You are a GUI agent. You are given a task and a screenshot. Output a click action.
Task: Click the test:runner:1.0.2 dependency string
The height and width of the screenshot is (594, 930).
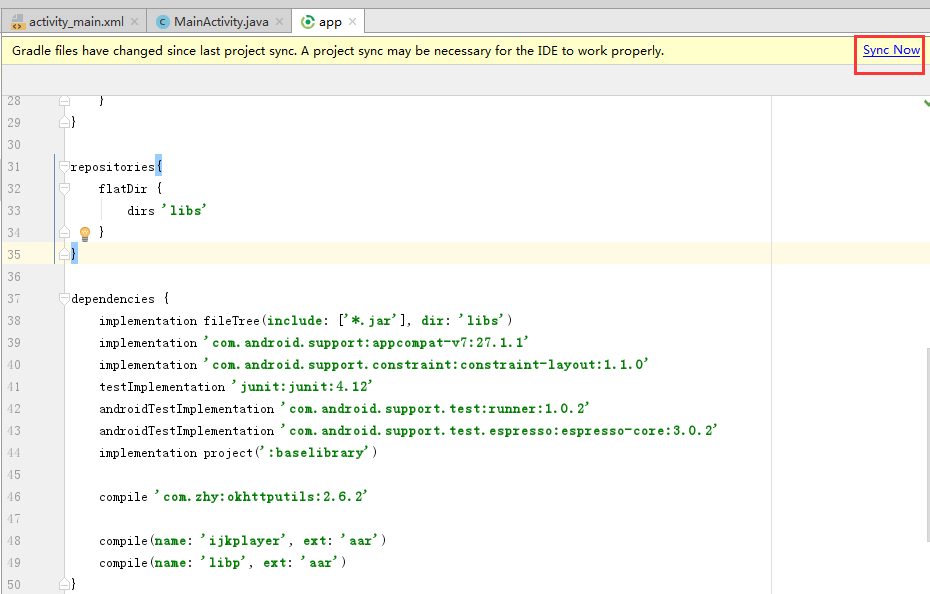[x=434, y=408]
